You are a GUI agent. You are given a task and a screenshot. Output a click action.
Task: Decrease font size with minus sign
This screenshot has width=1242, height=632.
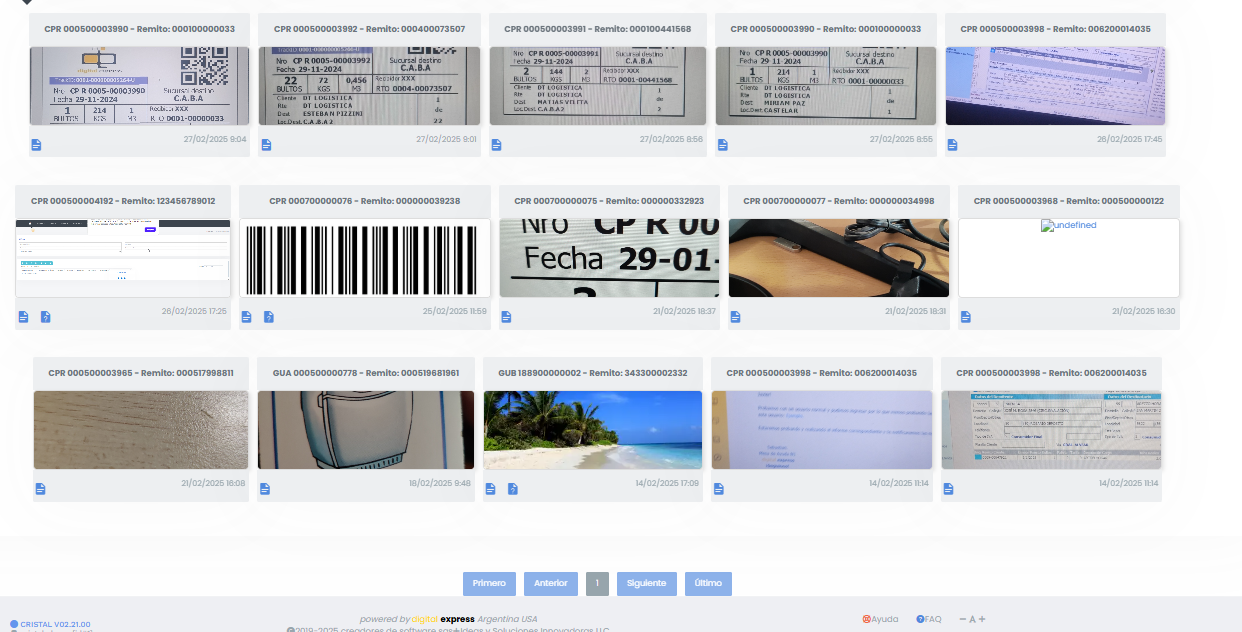[962, 619]
